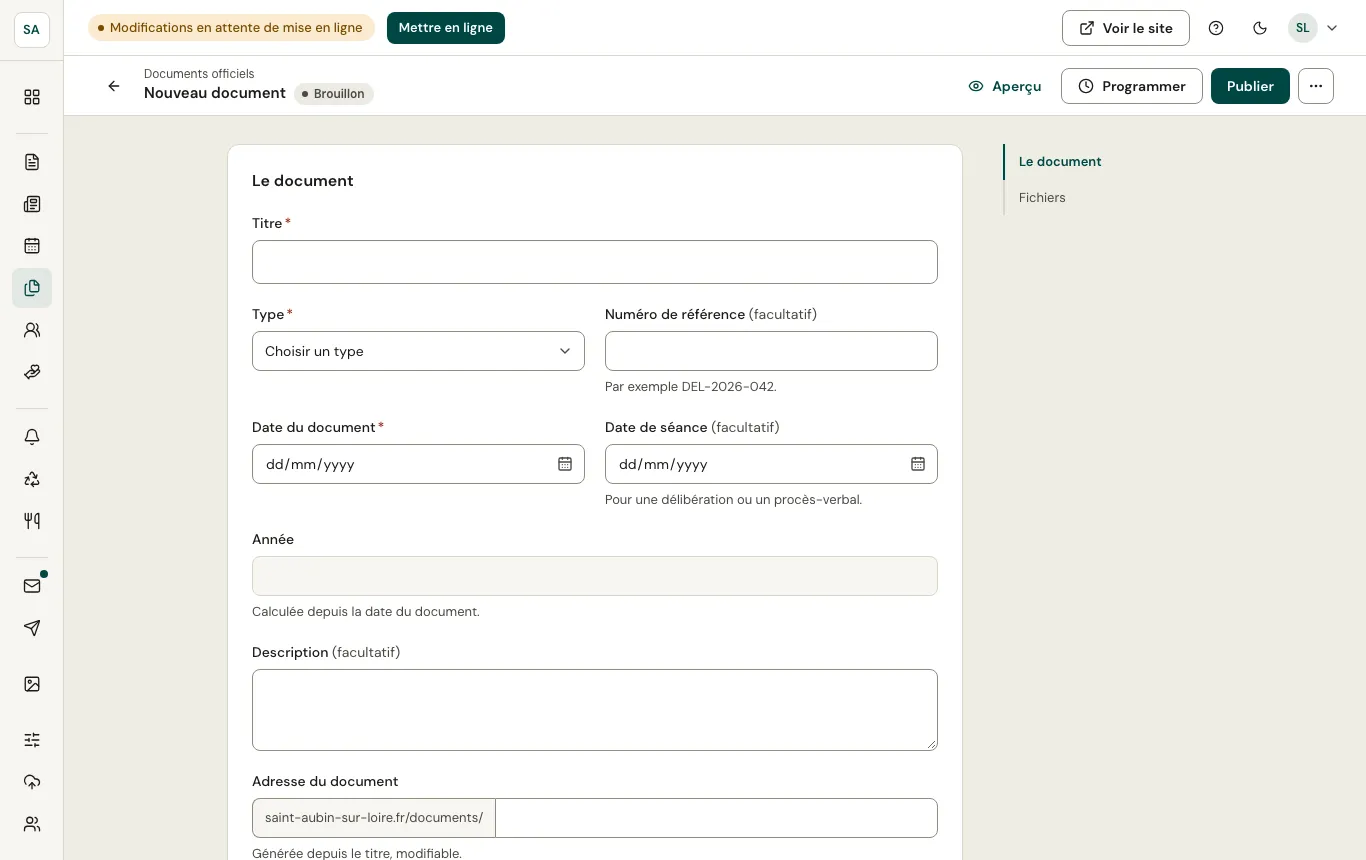The width and height of the screenshot is (1366, 860).
Task: Click the 'Mettre en ligne' button
Action: 446,28
